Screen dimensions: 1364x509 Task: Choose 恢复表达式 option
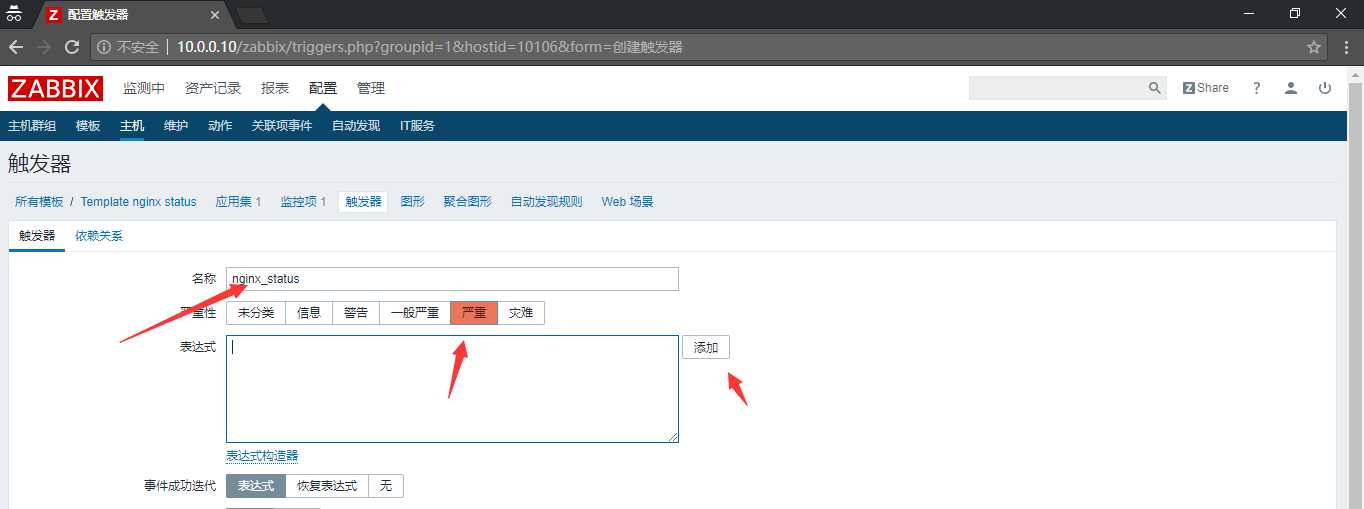pos(327,486)
